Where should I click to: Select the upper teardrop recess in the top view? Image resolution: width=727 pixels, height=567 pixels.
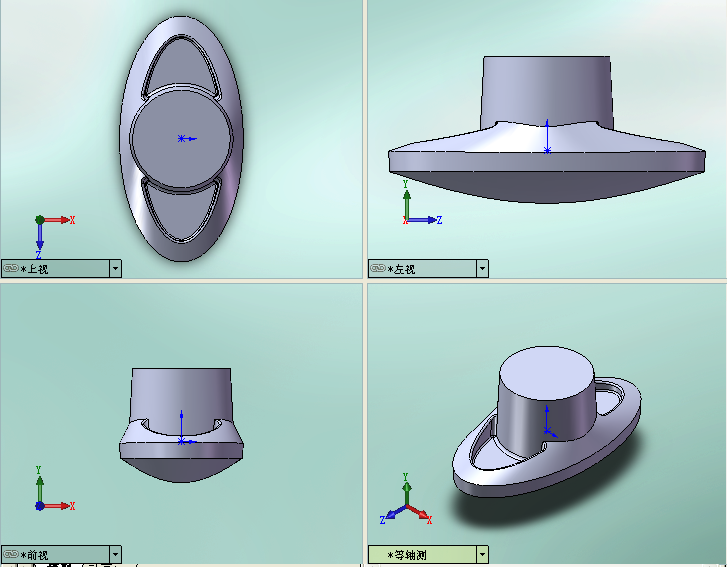[x=181, y=65]
